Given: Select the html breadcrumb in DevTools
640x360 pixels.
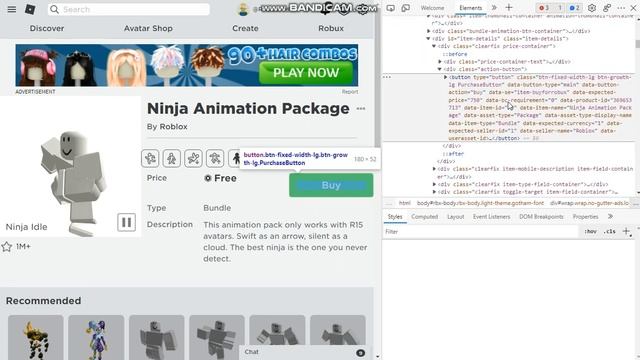Looking at the screenshot, I should point(404,203).
